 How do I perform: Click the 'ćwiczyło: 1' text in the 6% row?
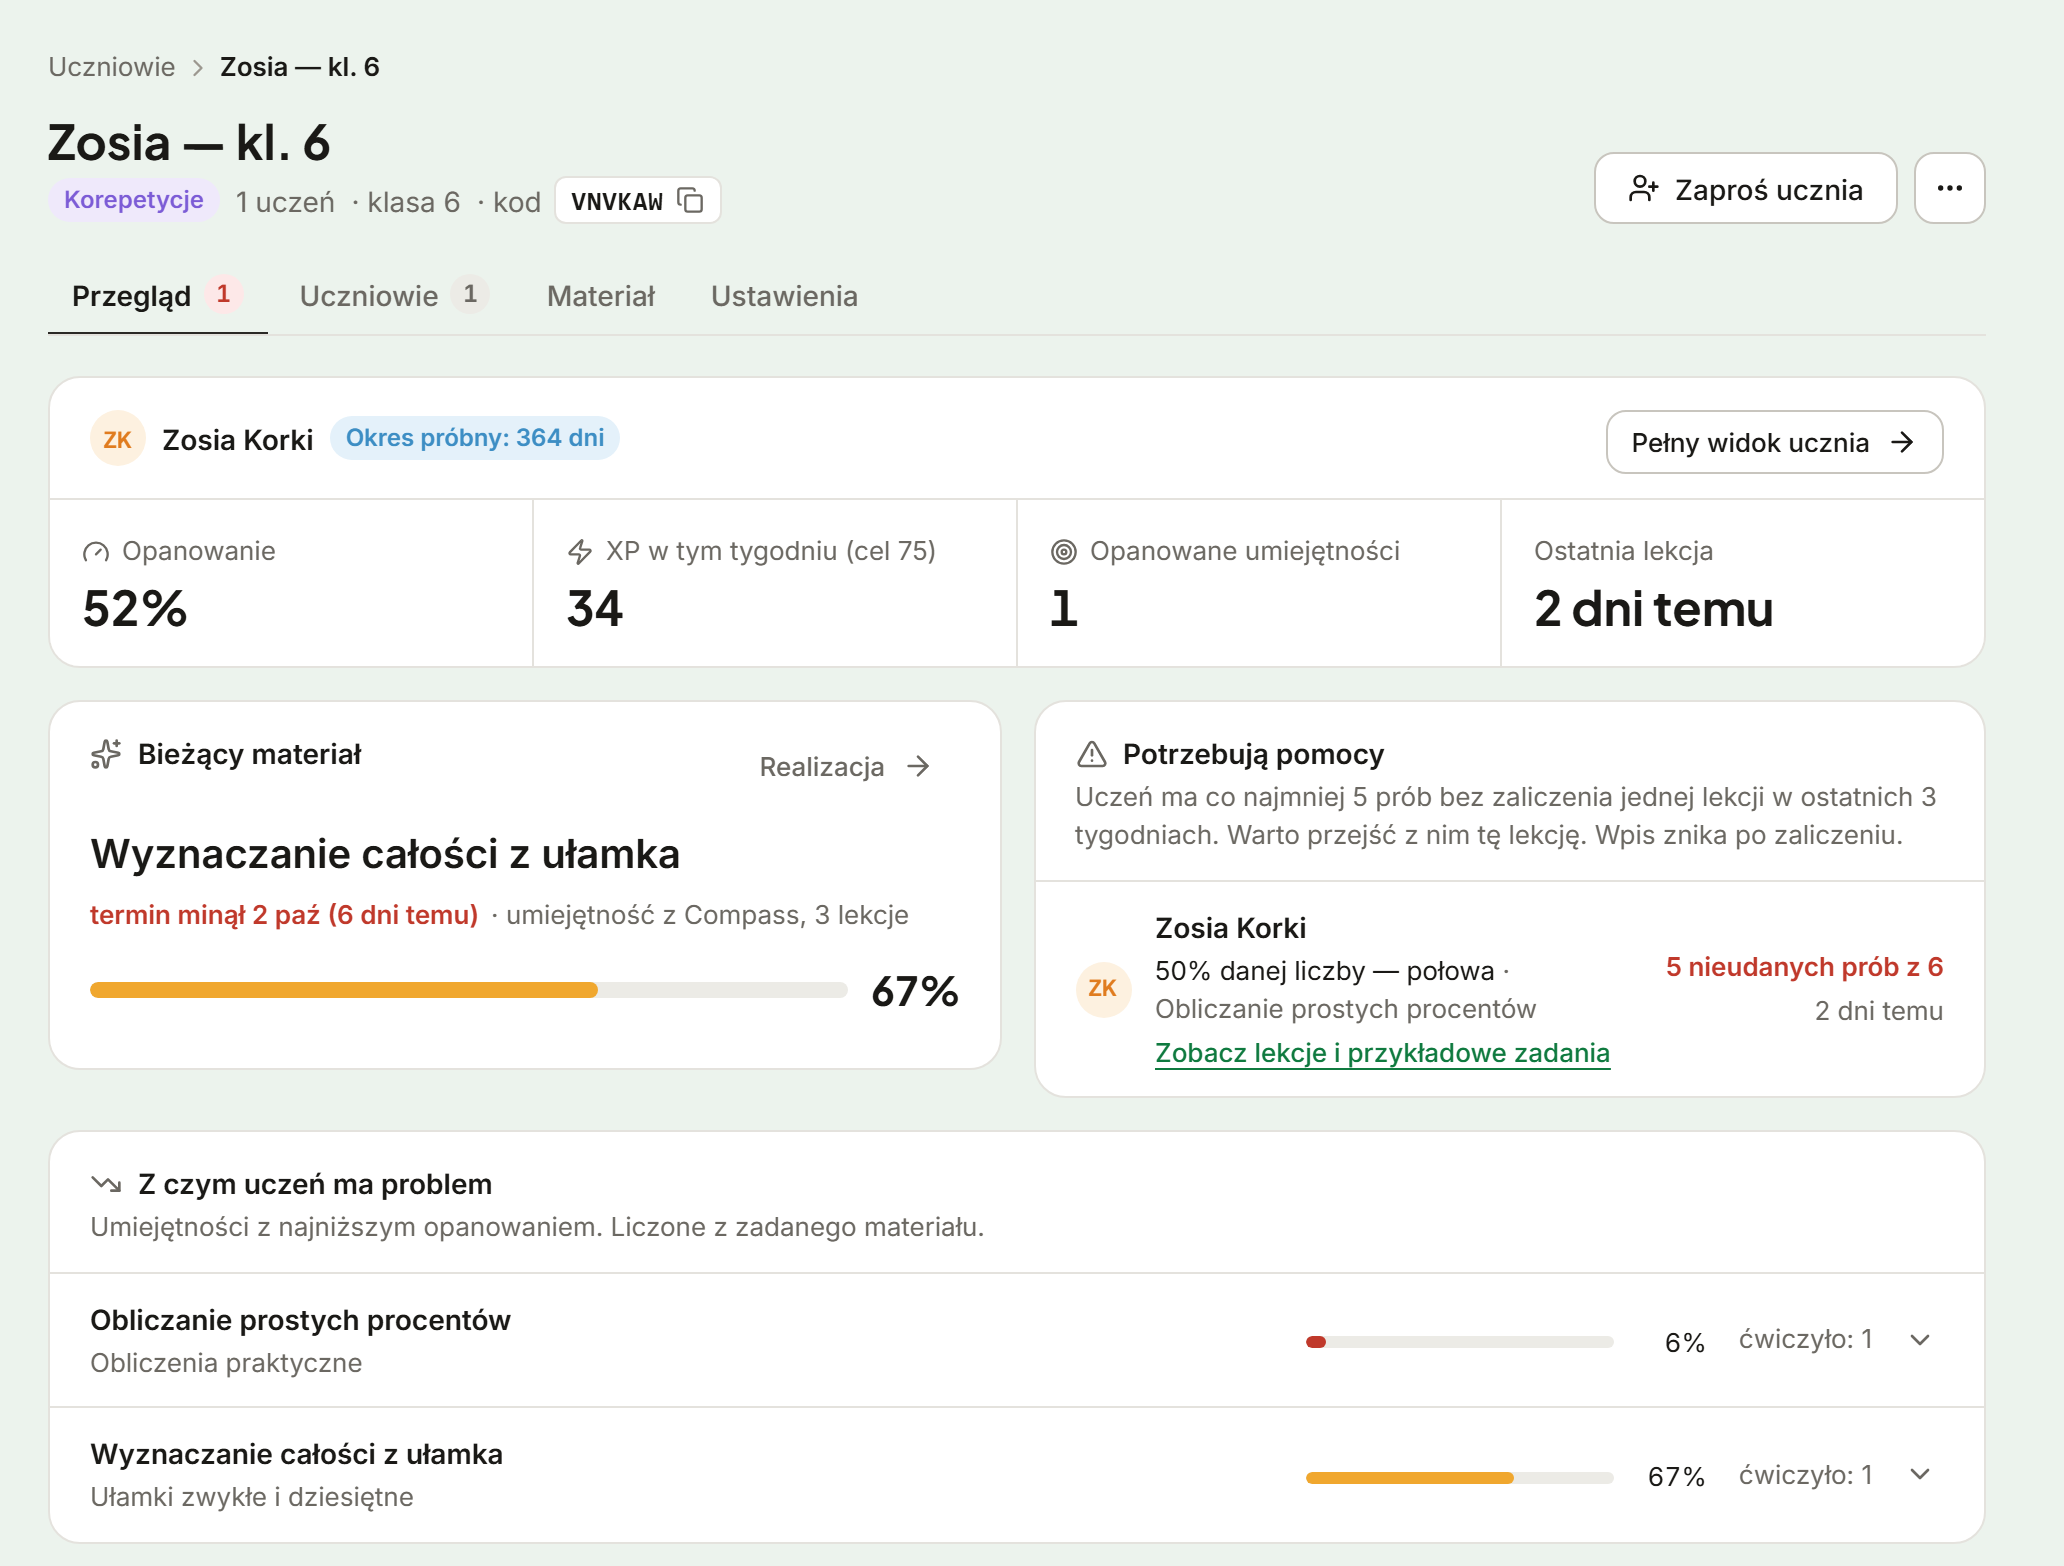(1805, 1339)
